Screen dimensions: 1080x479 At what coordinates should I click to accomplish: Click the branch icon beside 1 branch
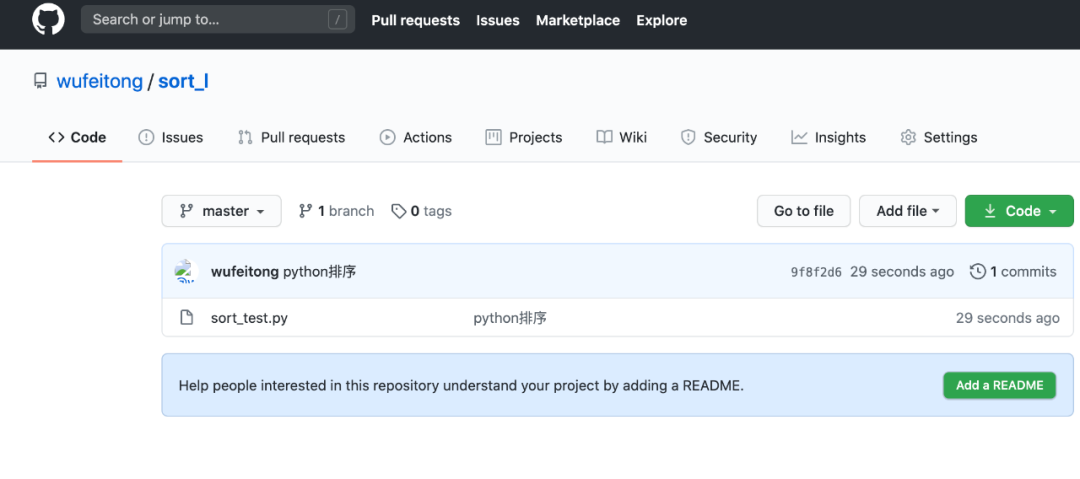[306, 211]
